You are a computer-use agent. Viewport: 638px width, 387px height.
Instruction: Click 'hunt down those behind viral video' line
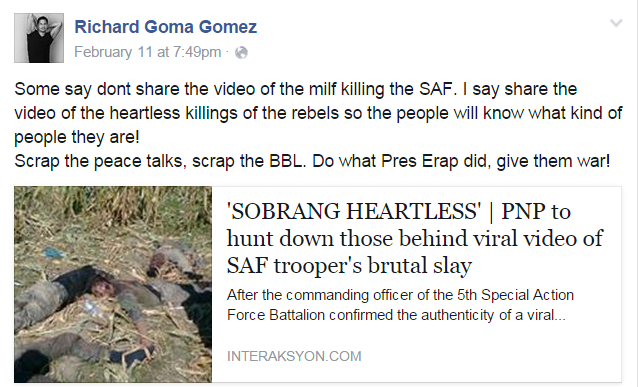pos(415,238)
